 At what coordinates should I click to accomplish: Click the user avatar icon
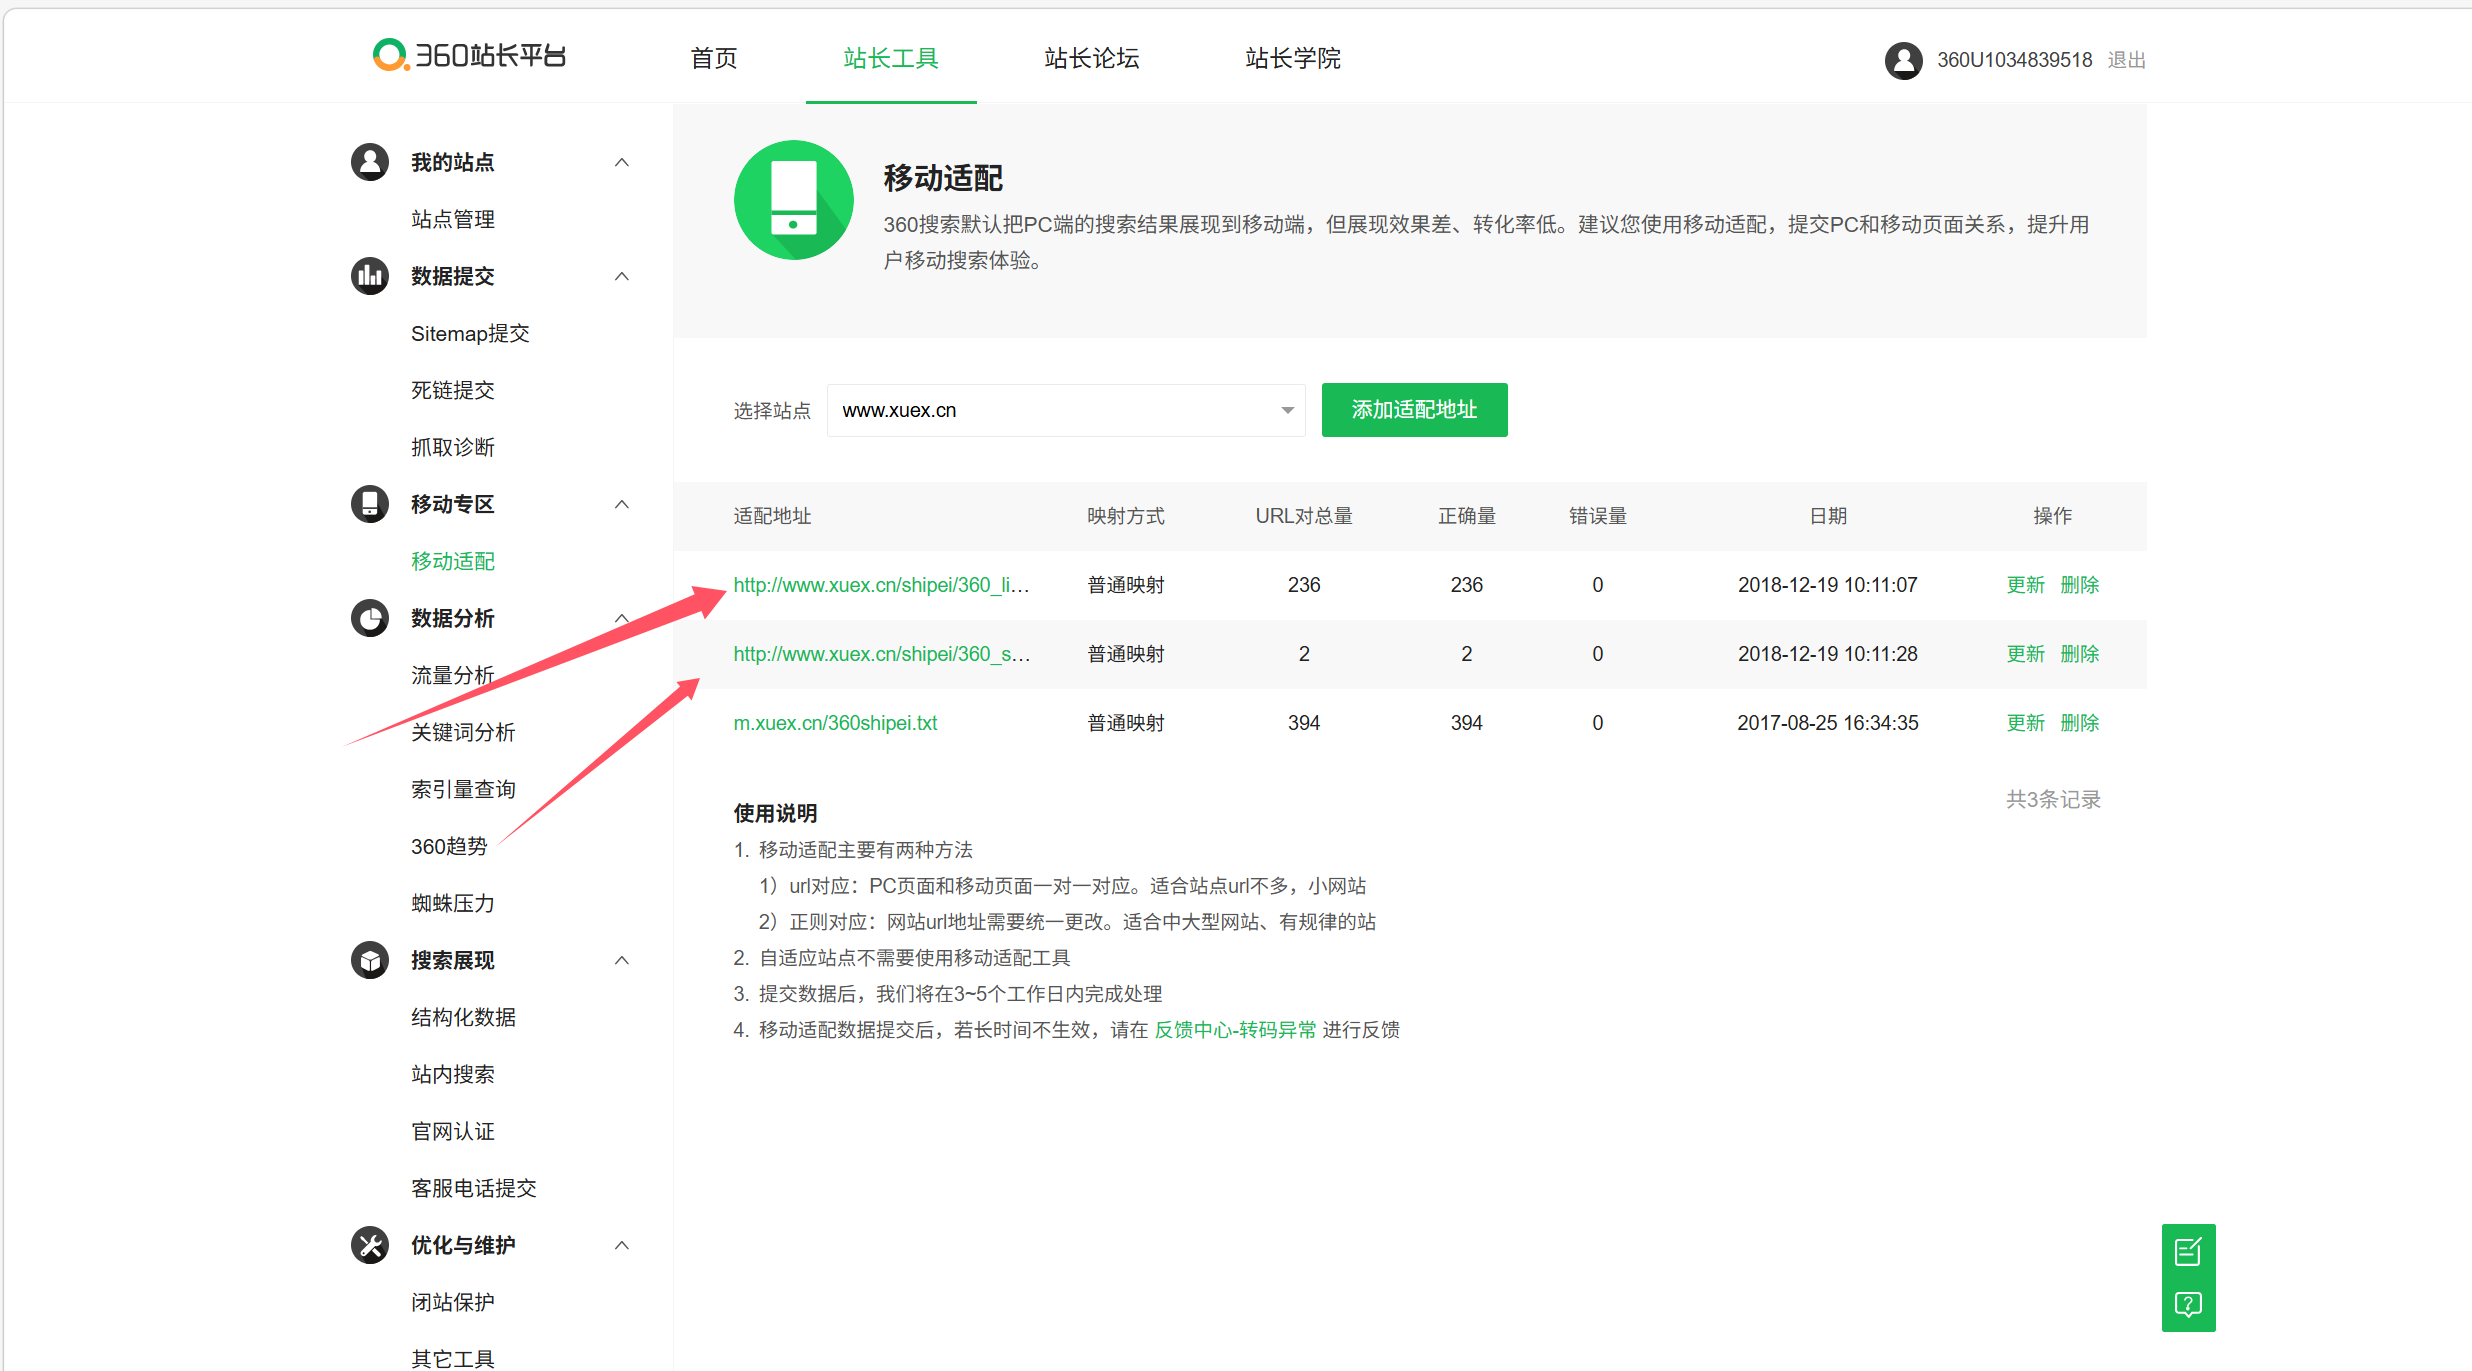click(1903, 60)
